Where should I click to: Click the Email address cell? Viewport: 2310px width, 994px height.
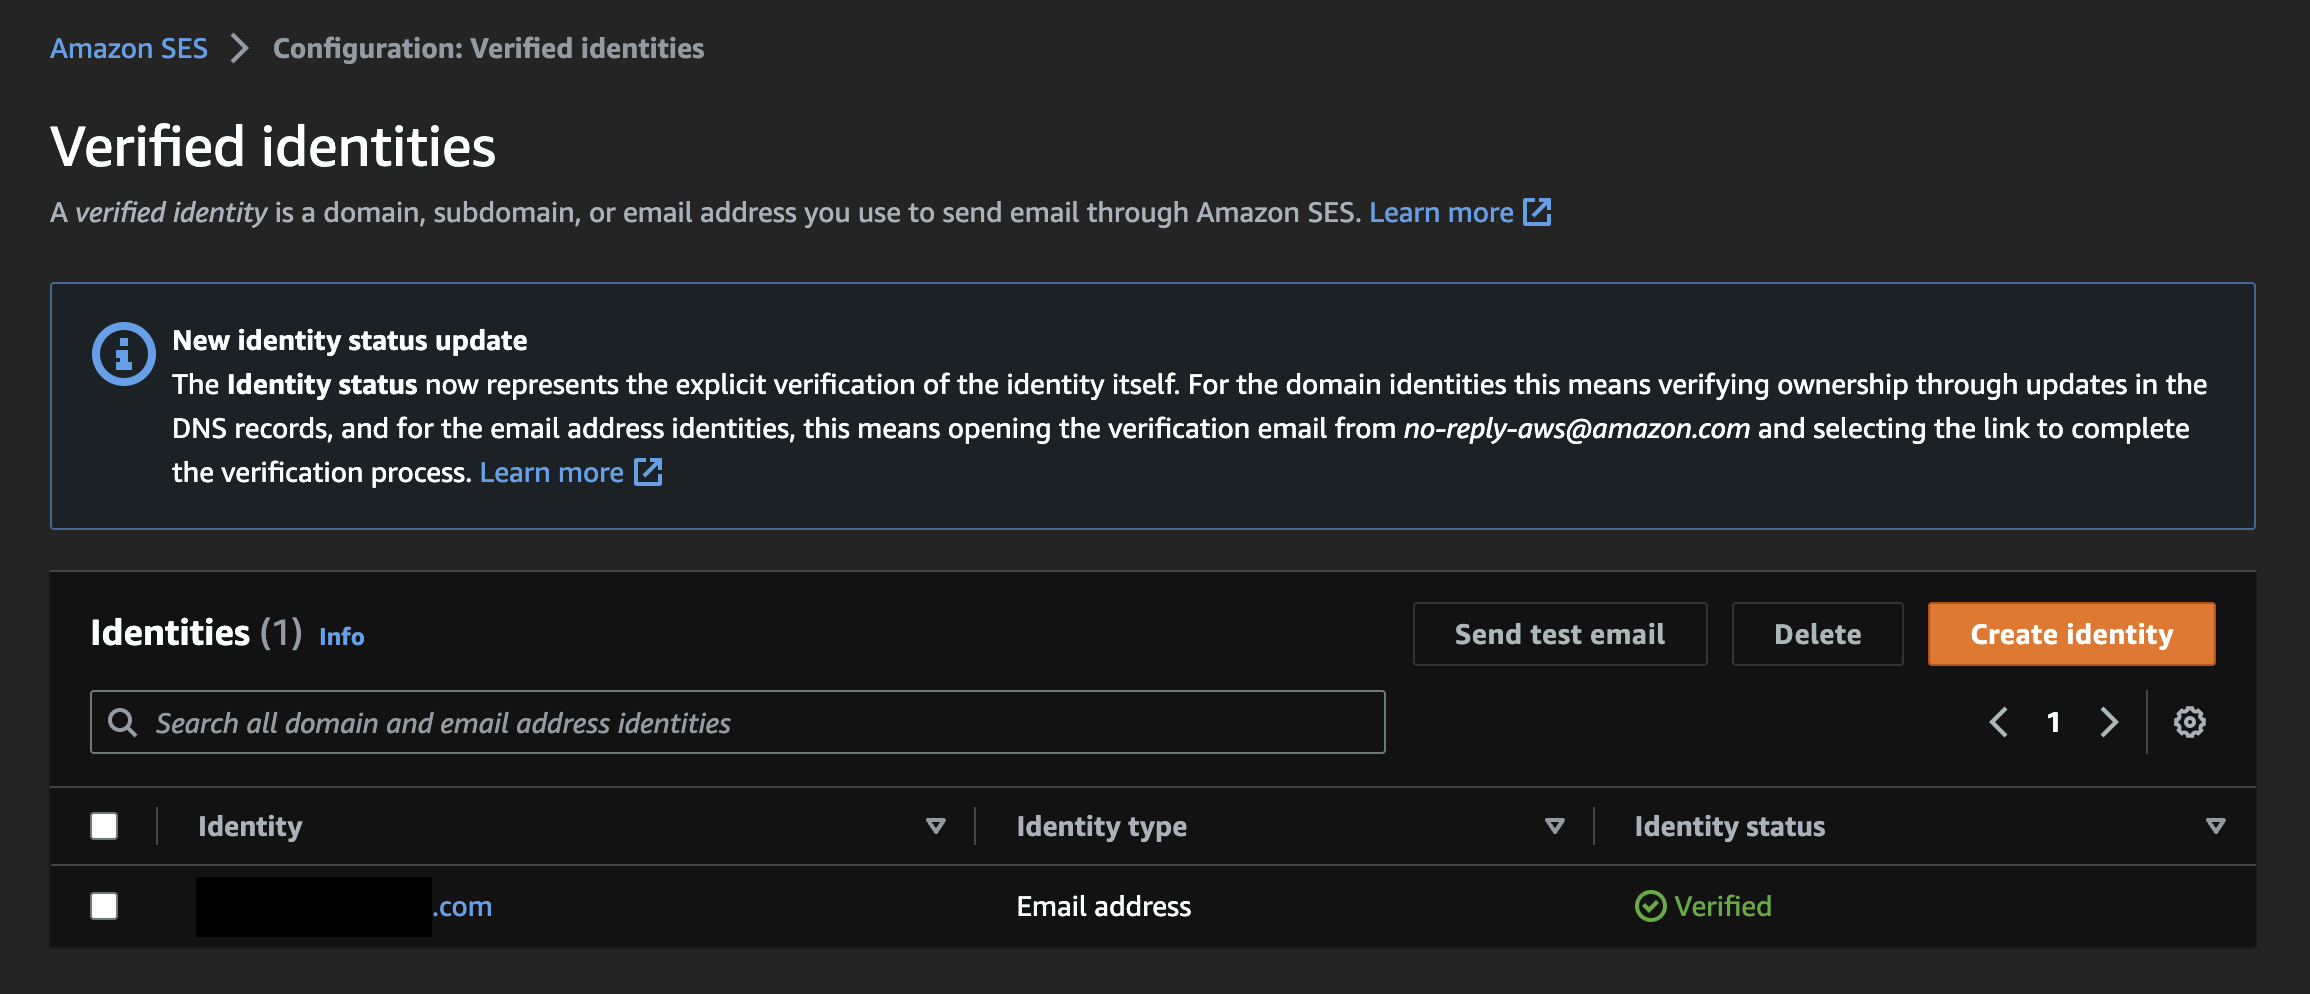click(x=1104, y=906)
